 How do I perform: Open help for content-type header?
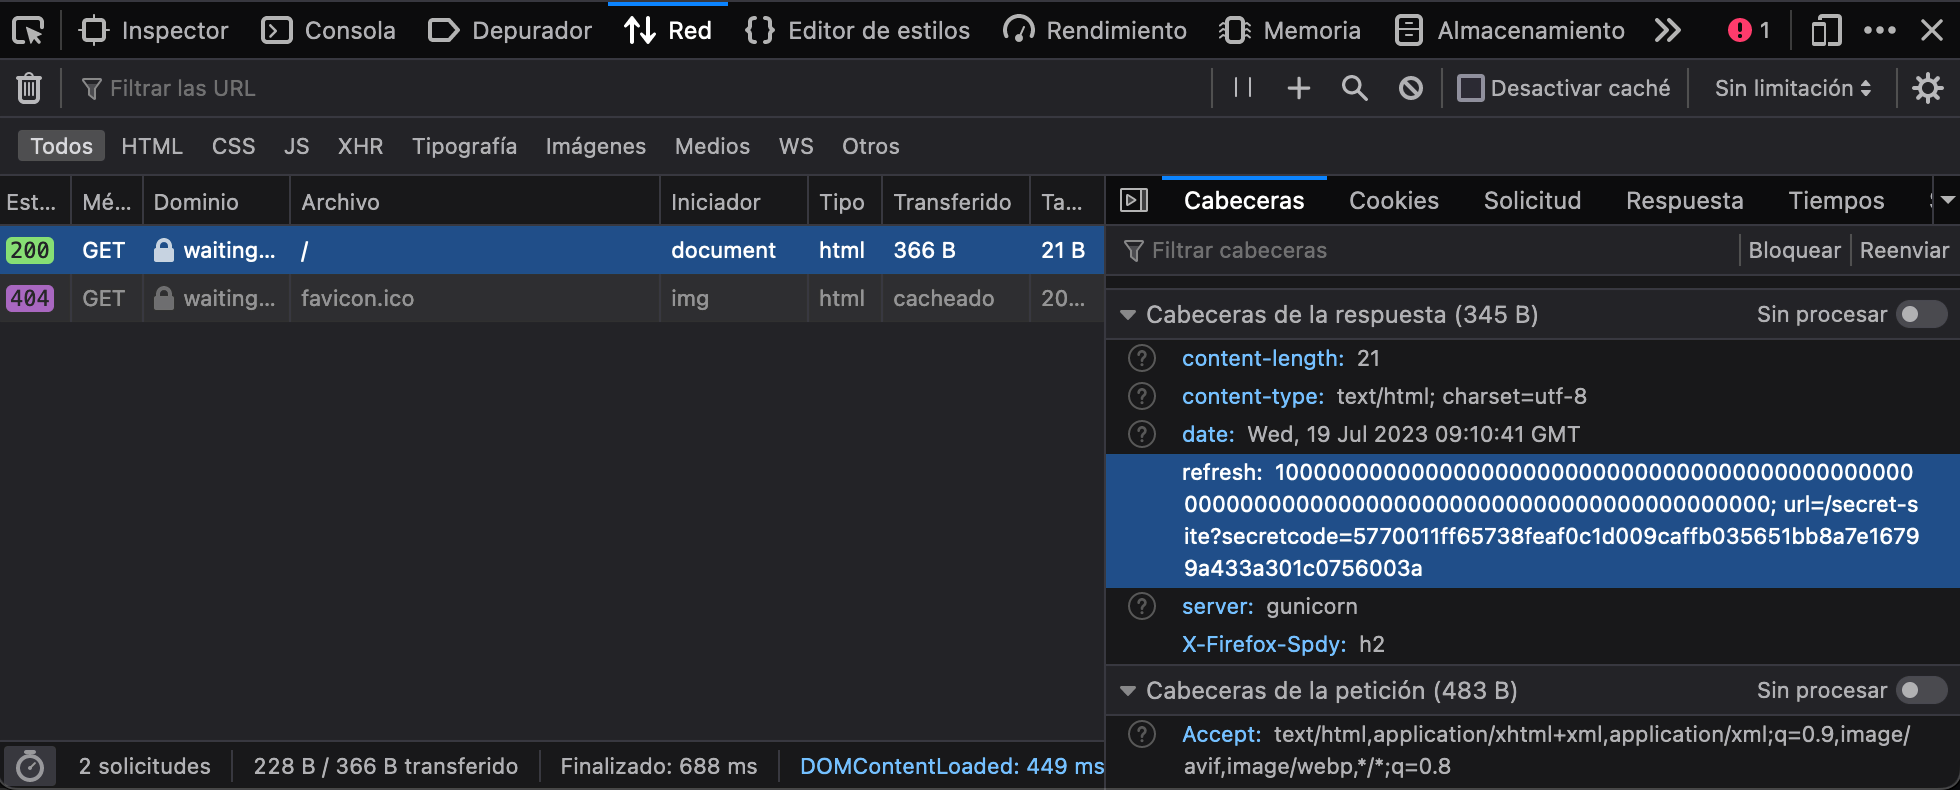[1141, 396]
